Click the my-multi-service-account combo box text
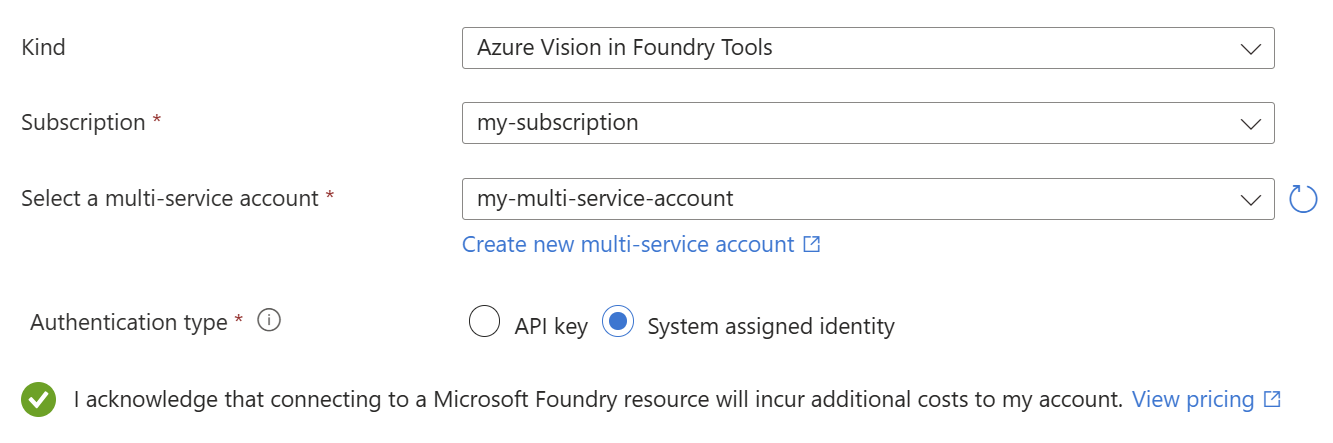 (x=605, y=198)
